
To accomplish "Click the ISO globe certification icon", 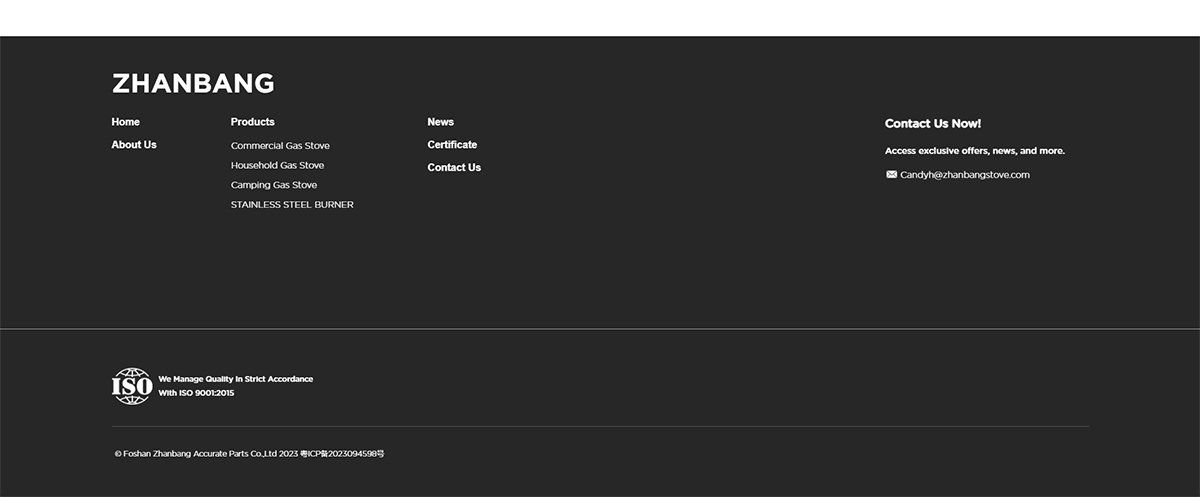I will click(132, 386).
